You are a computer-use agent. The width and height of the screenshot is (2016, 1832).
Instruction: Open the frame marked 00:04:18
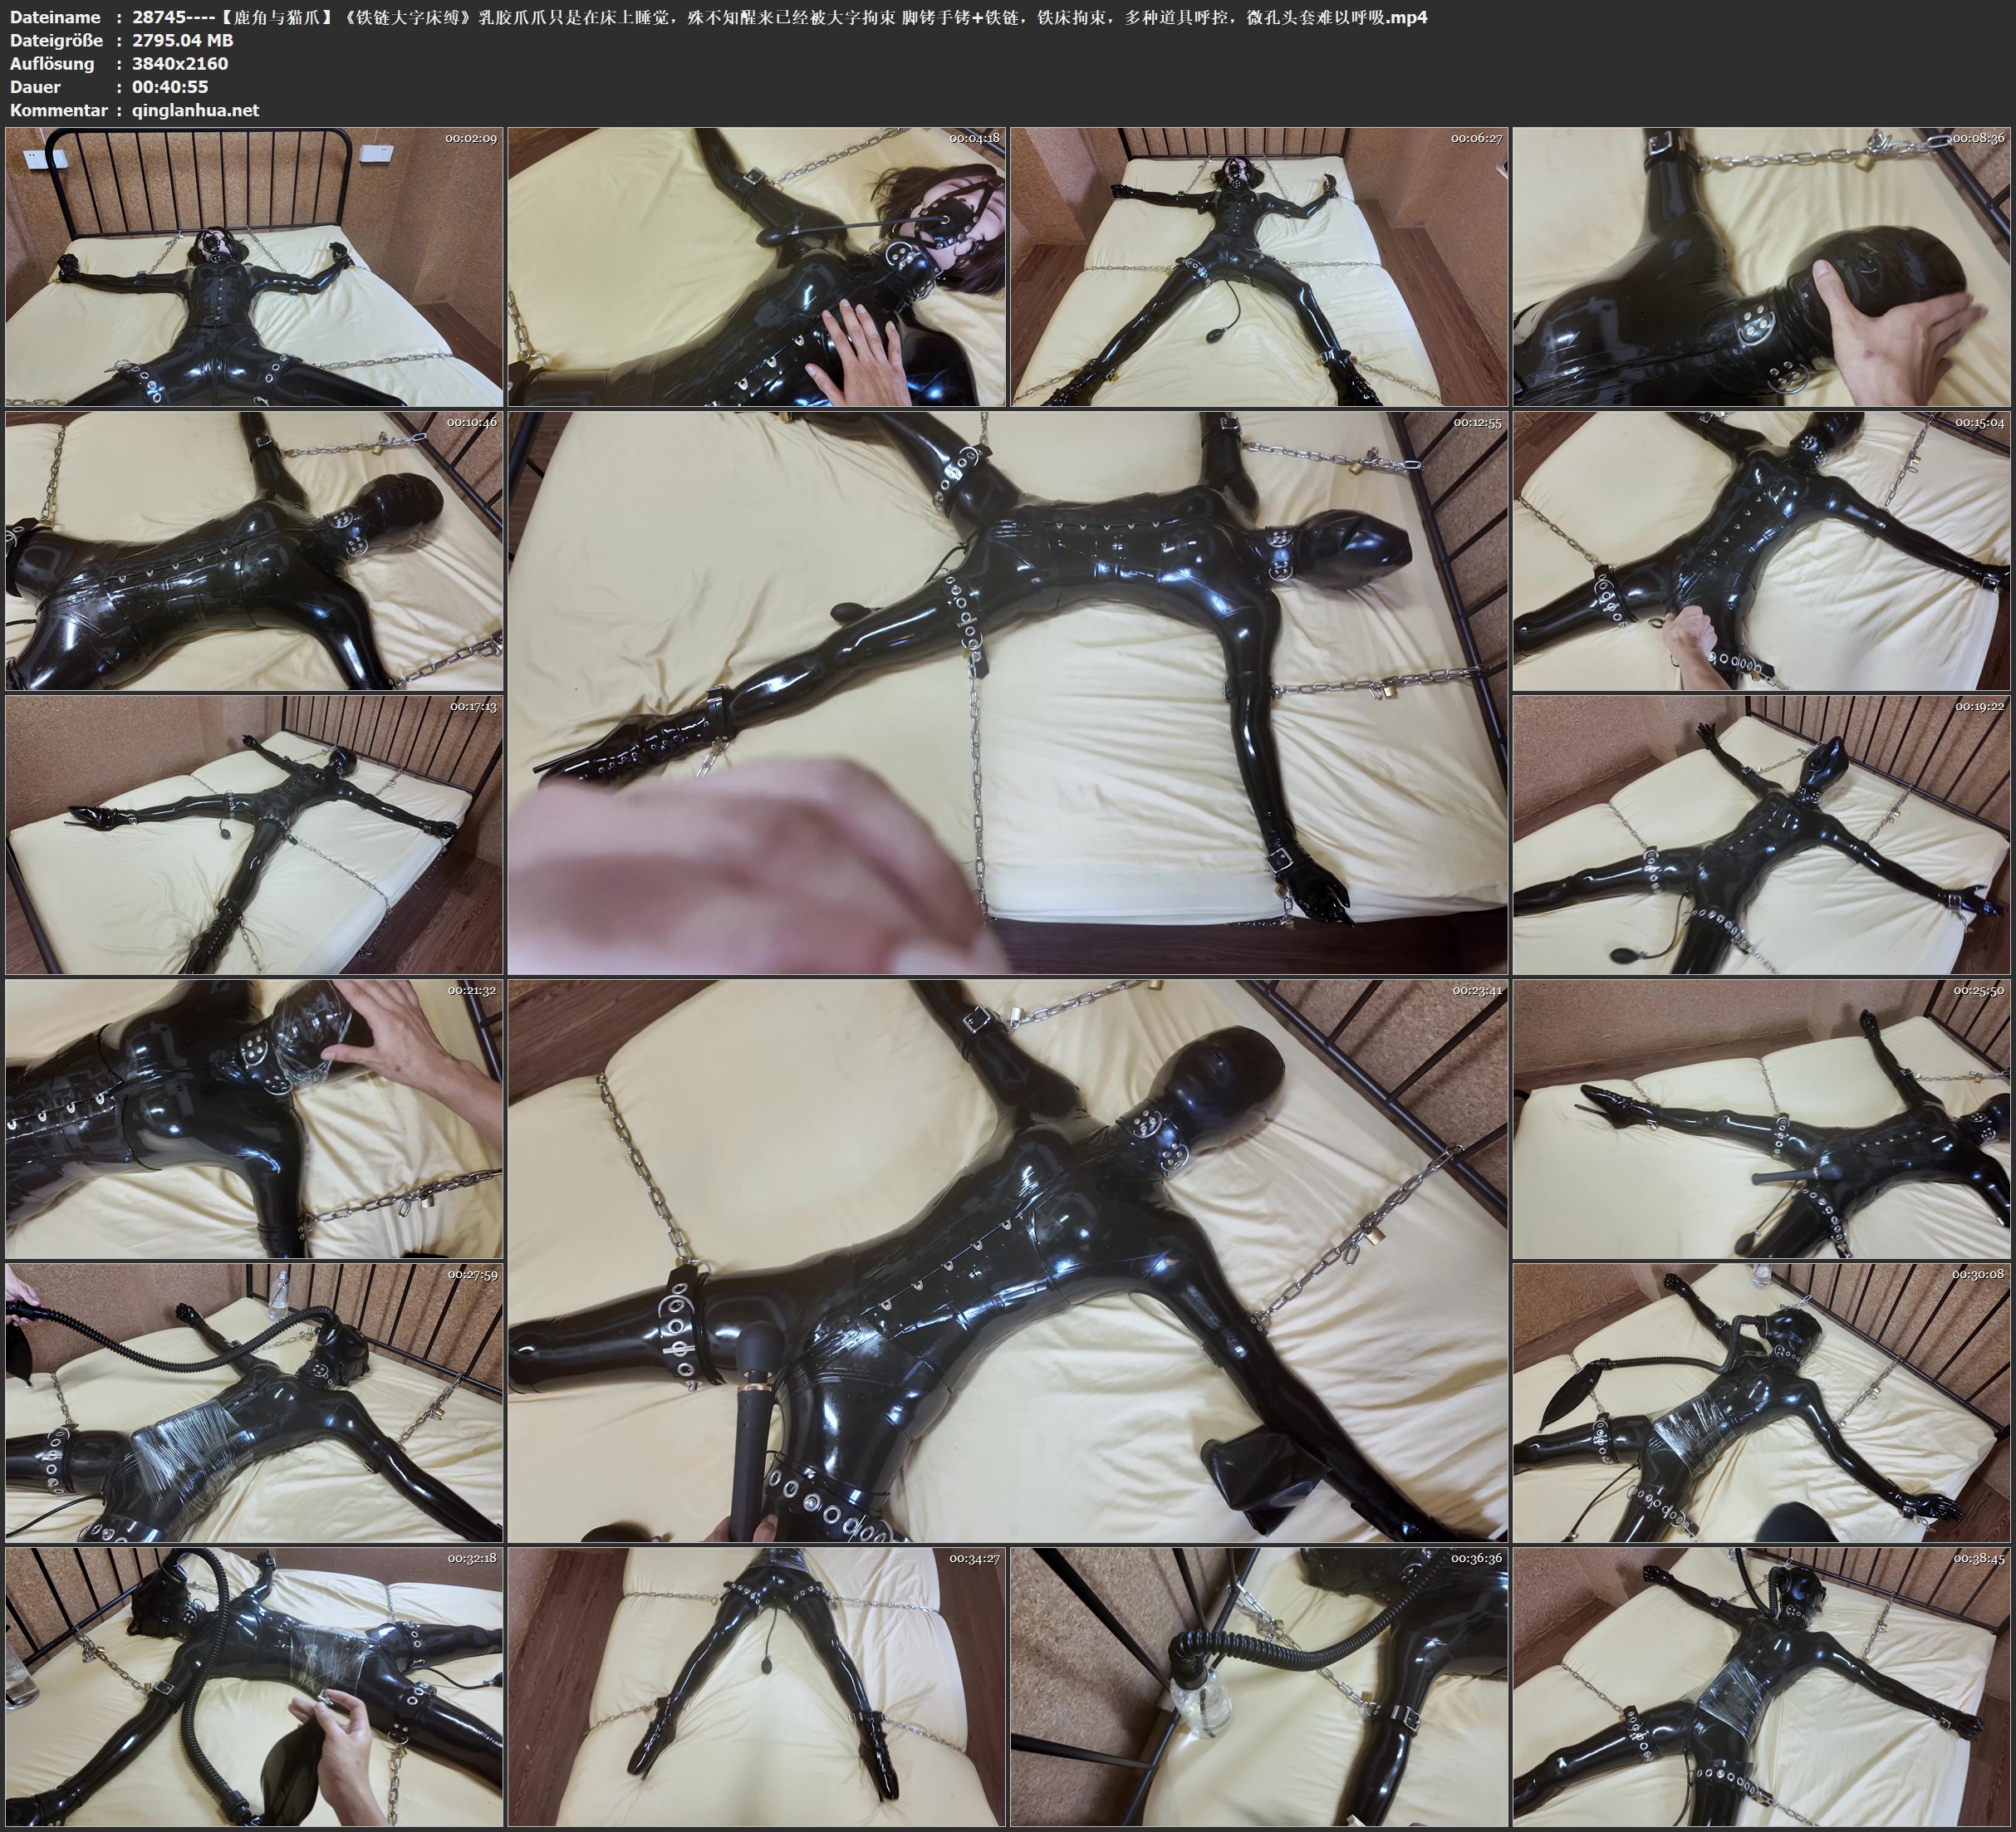(x=756, y=266)
